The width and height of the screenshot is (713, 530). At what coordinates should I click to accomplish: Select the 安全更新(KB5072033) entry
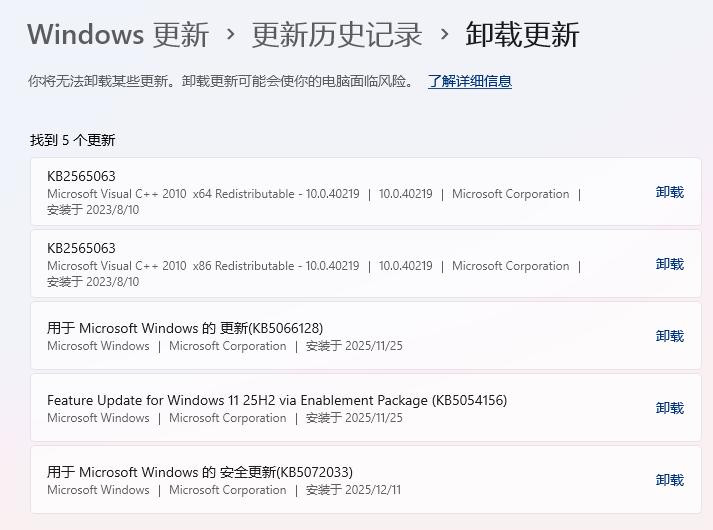tap(200, 472)
